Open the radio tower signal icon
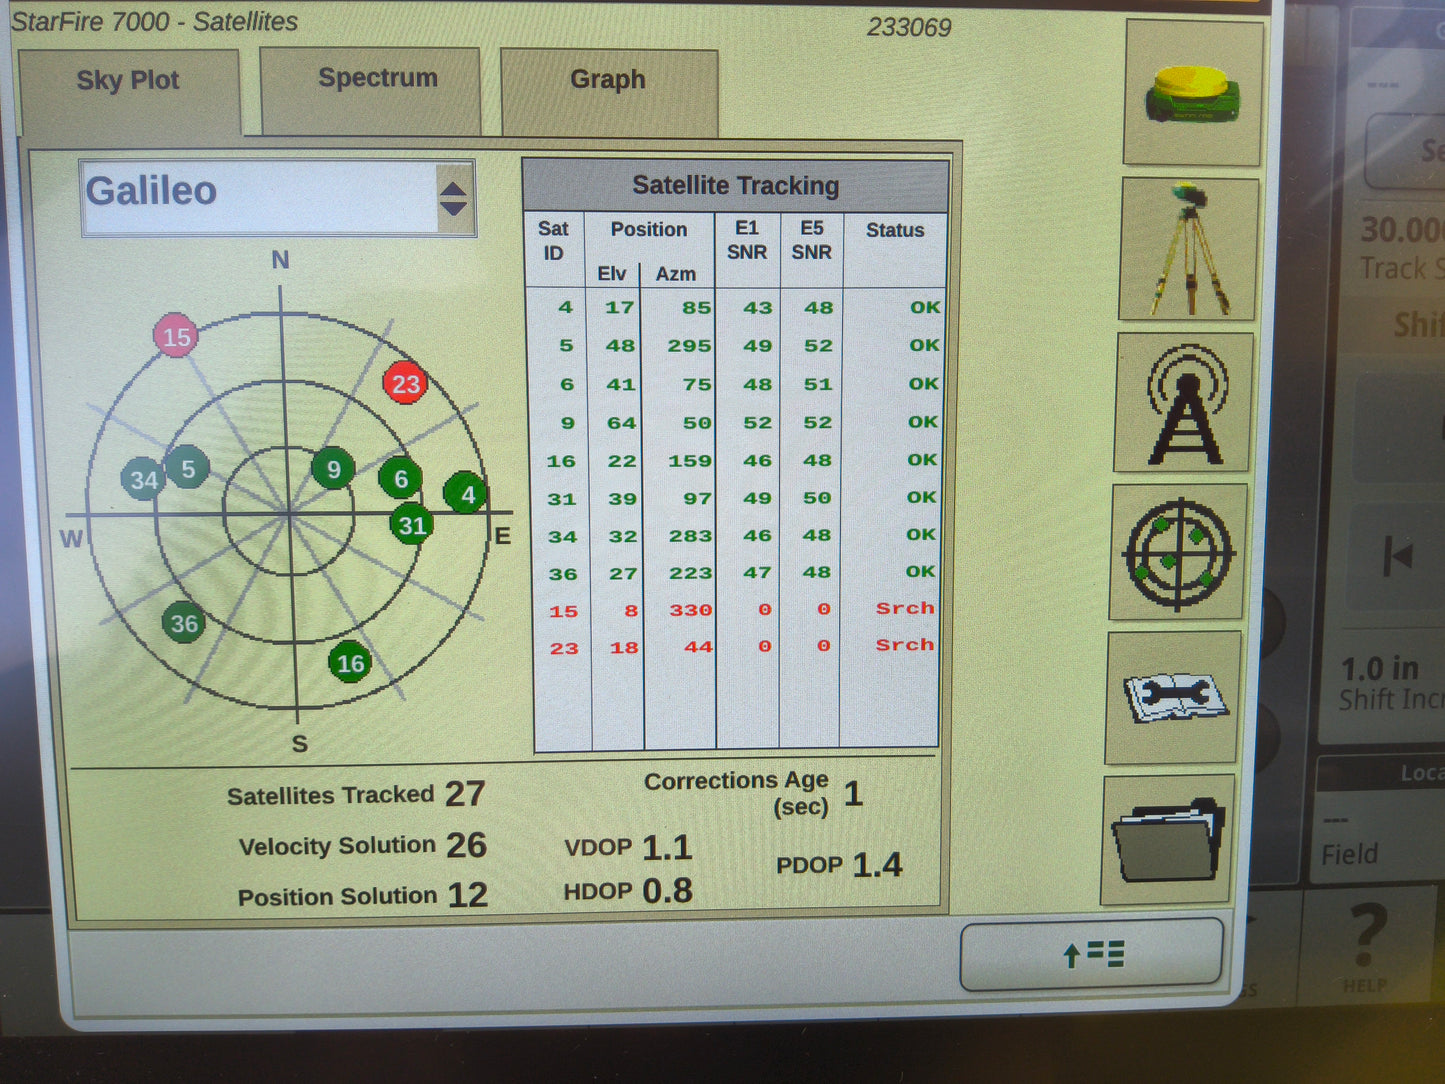1445x1084 pixels. [x=1184, y=403]
